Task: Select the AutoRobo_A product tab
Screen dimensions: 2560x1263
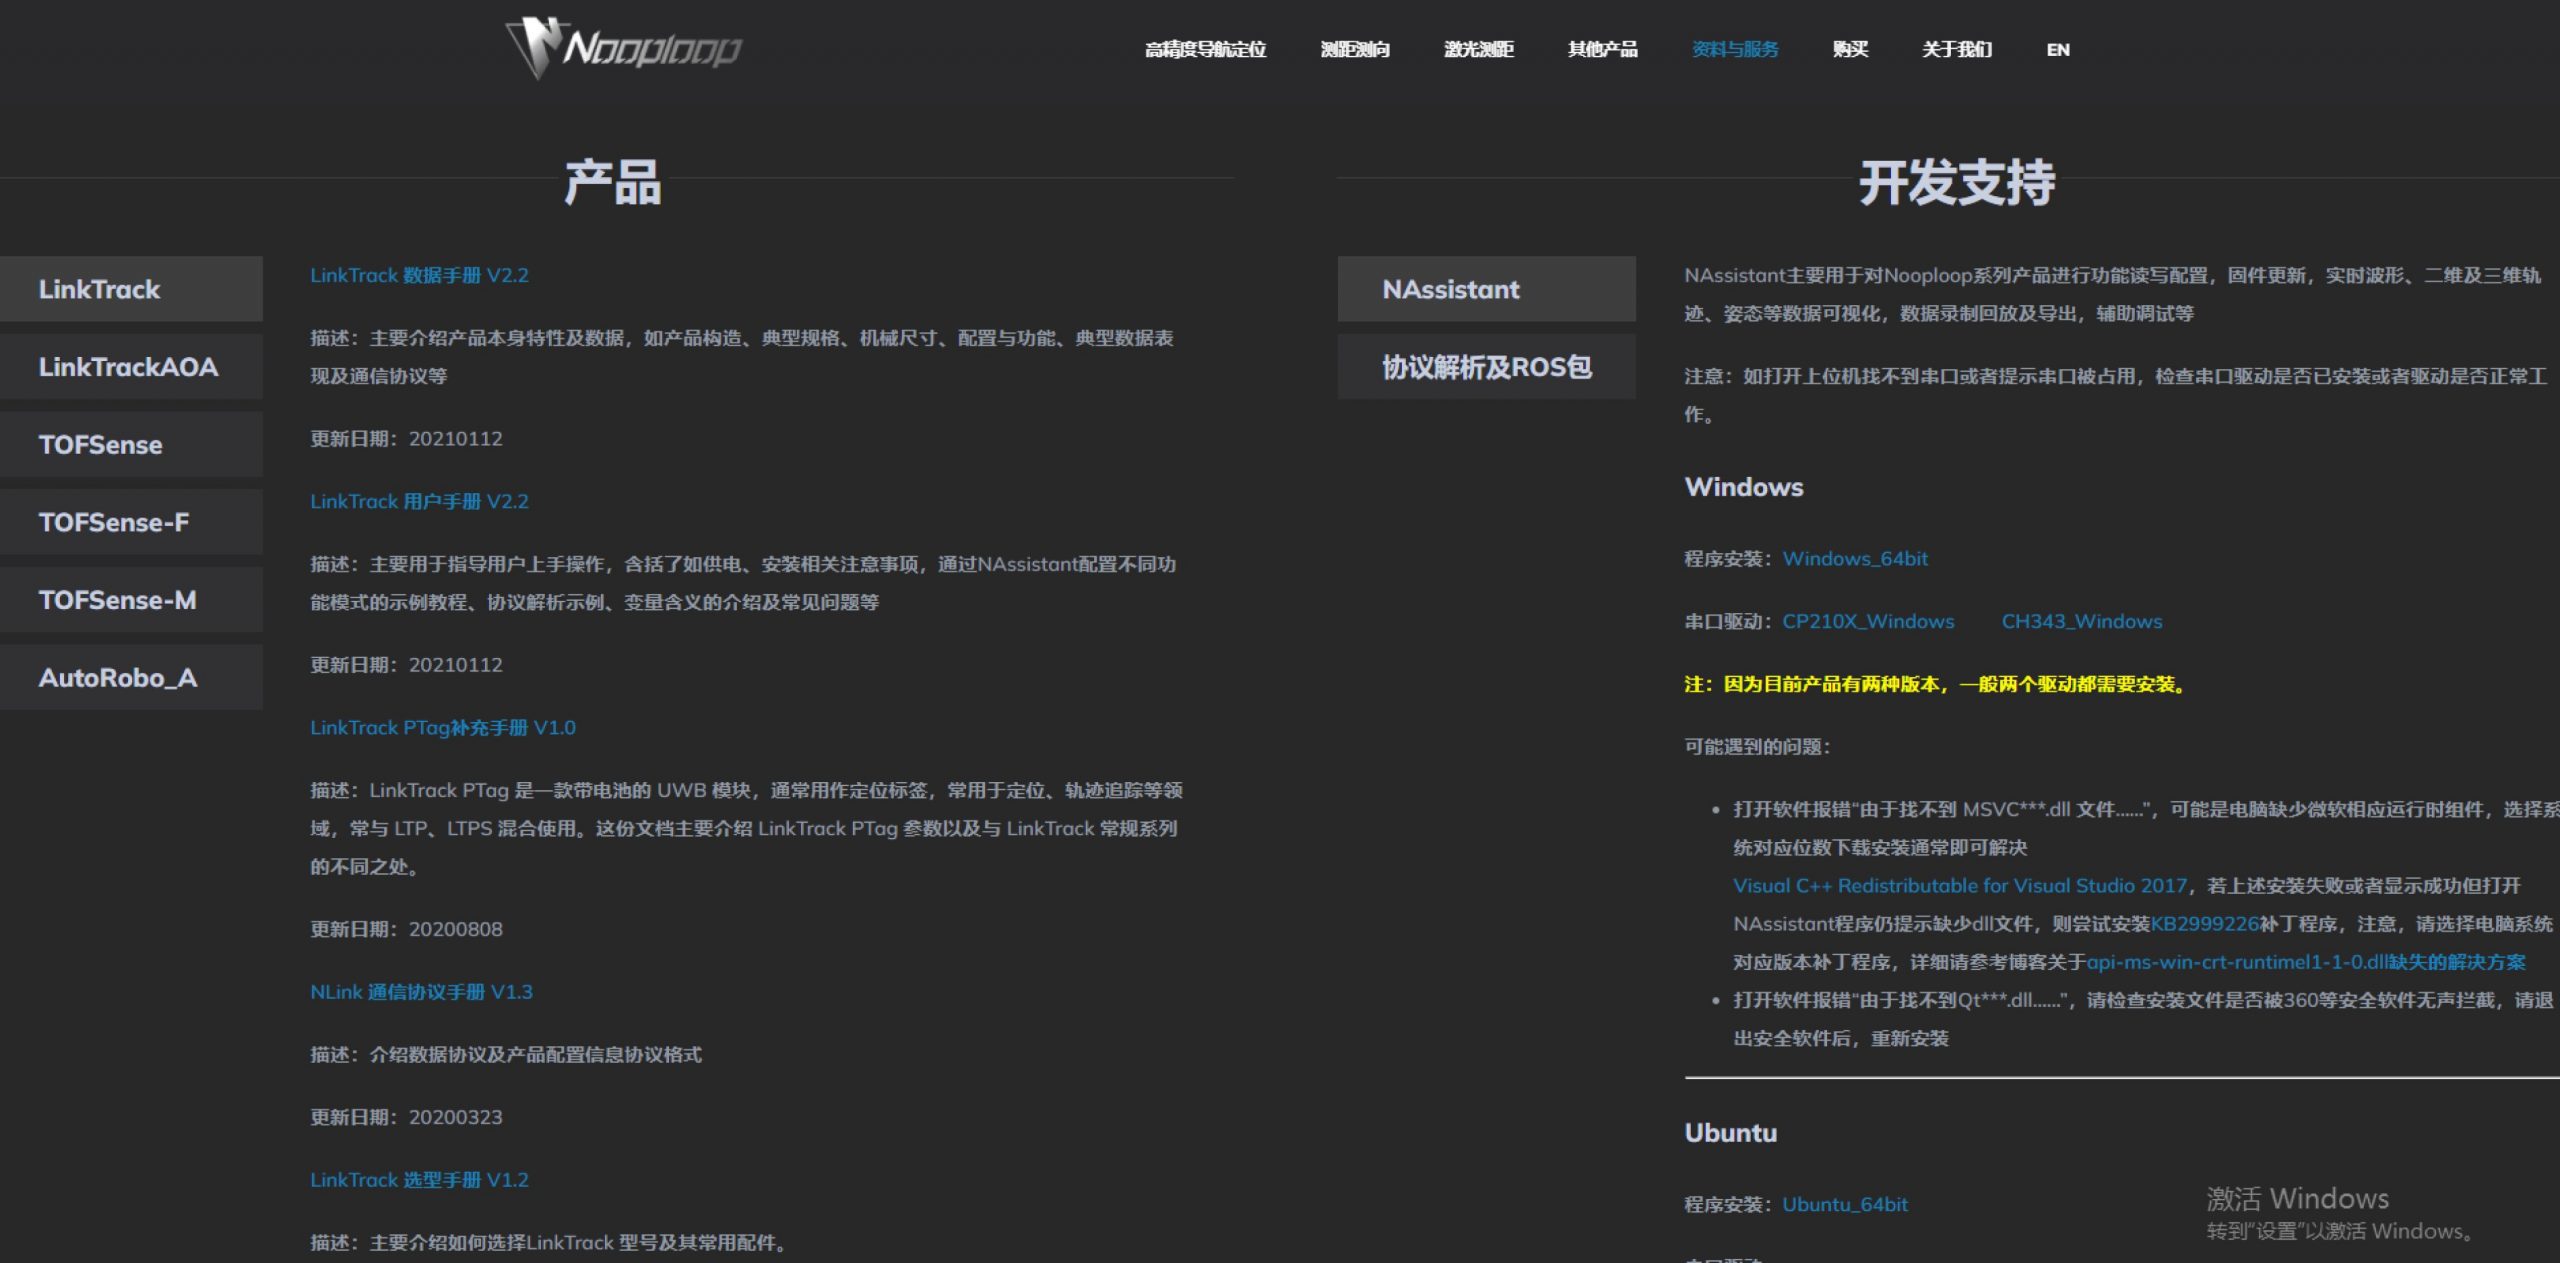Action: (x=131, y=677)
